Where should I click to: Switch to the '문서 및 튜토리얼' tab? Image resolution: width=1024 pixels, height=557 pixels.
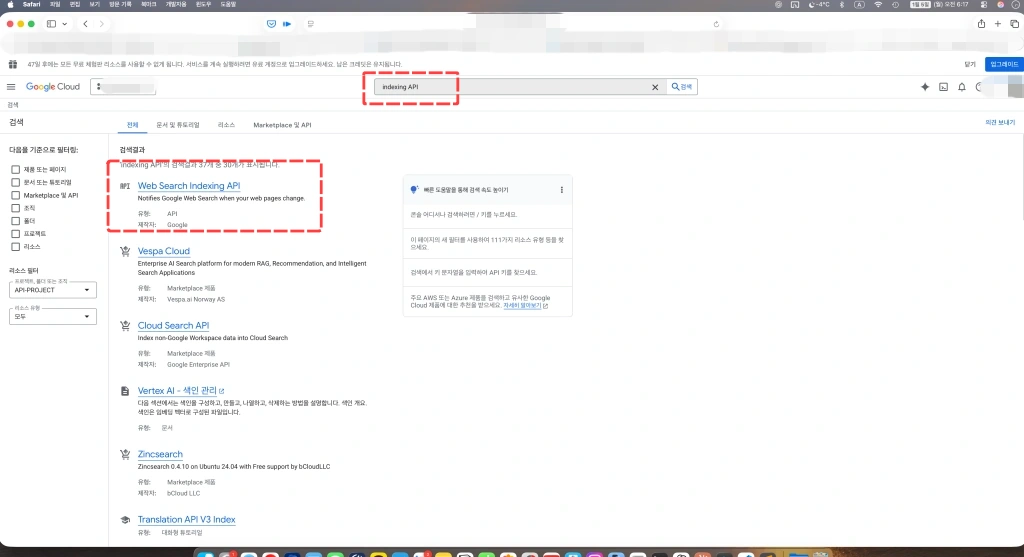(178, 125)
